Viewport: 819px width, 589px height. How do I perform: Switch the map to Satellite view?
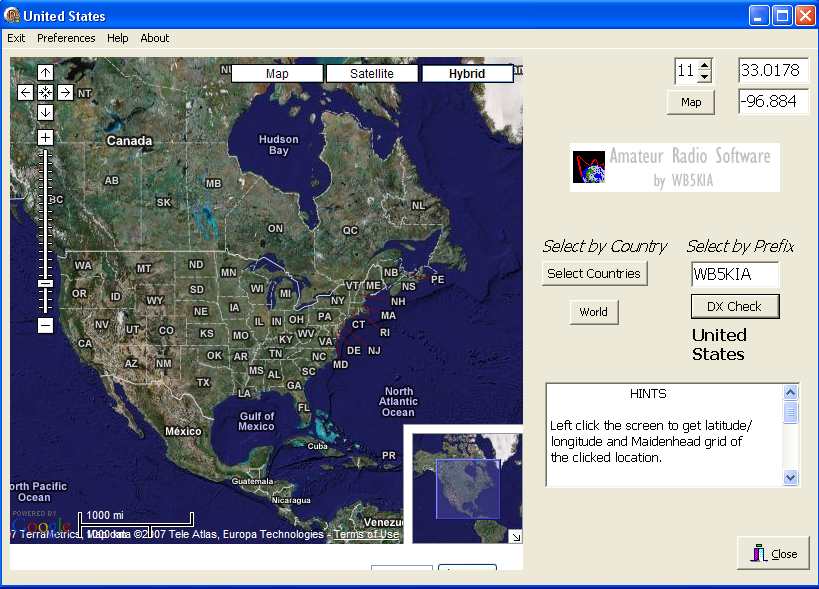pyautogui.click(x=372, y=74)
